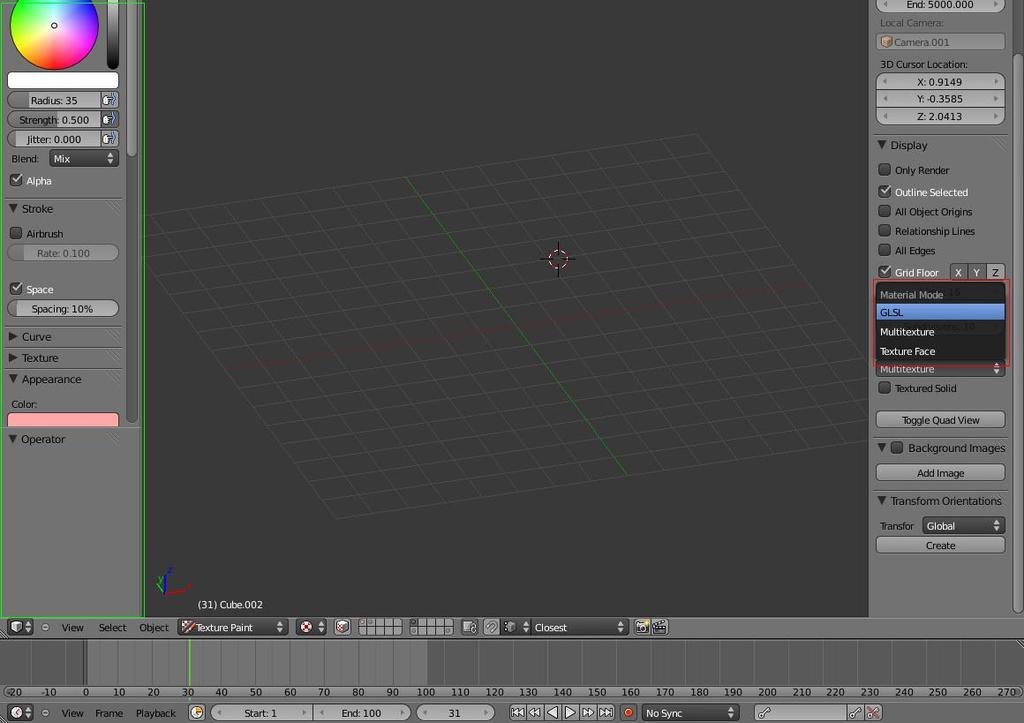The image size is (1024, 723).
Task: Open the 3D view editor type selector
Action: coord(20,627)
